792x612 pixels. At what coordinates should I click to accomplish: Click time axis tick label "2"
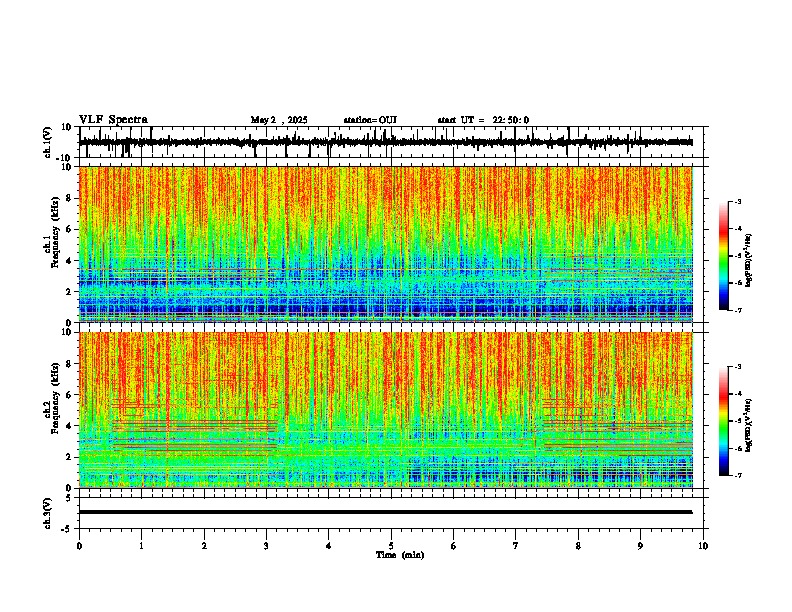click(204, 546)
